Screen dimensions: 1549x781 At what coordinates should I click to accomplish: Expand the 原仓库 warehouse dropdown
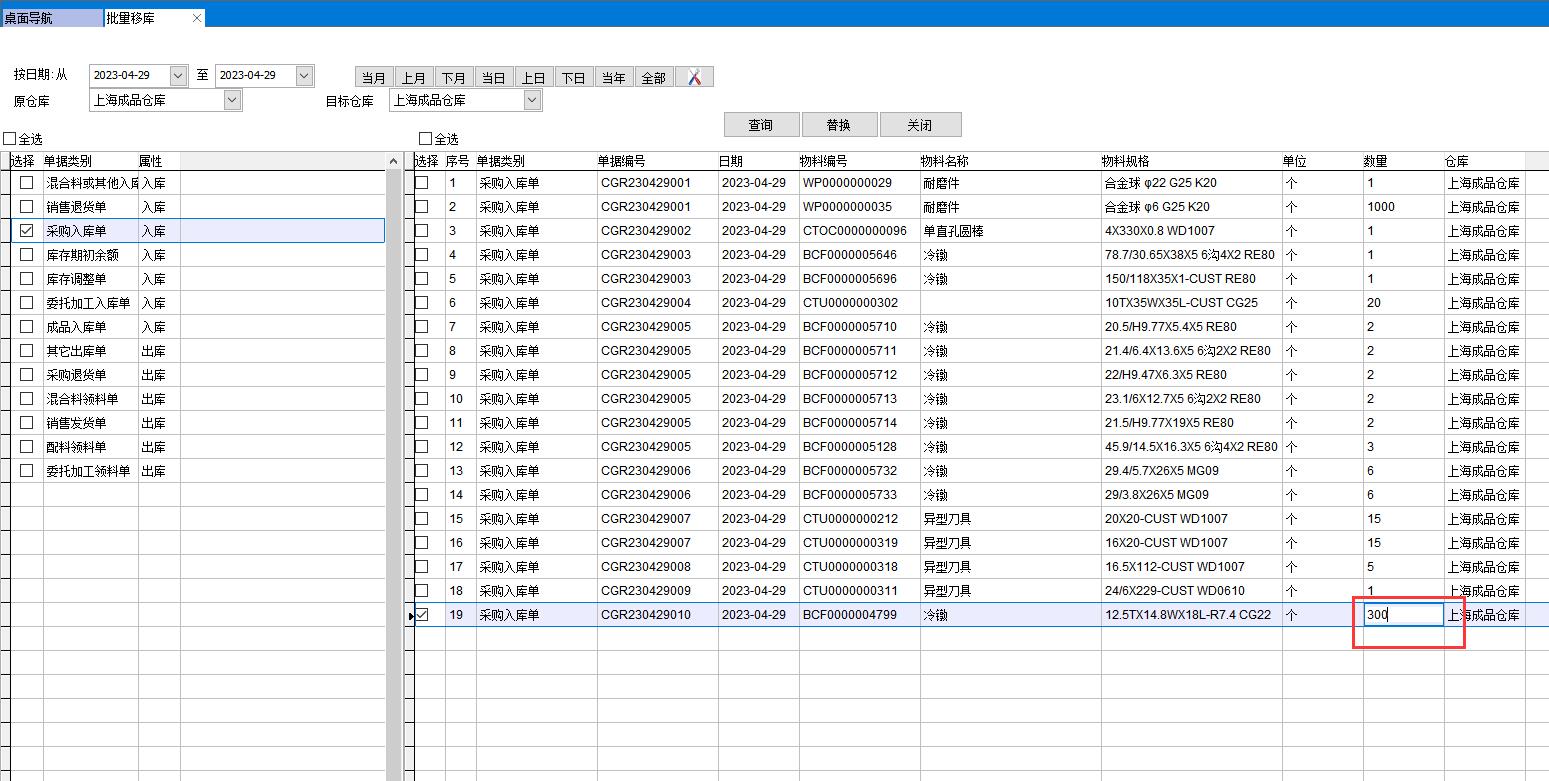[x=232, y=100]
